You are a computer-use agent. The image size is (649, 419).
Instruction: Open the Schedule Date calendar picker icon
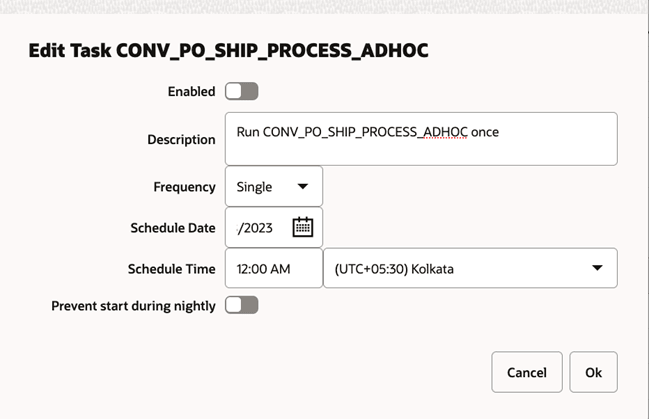pos(303,227)
